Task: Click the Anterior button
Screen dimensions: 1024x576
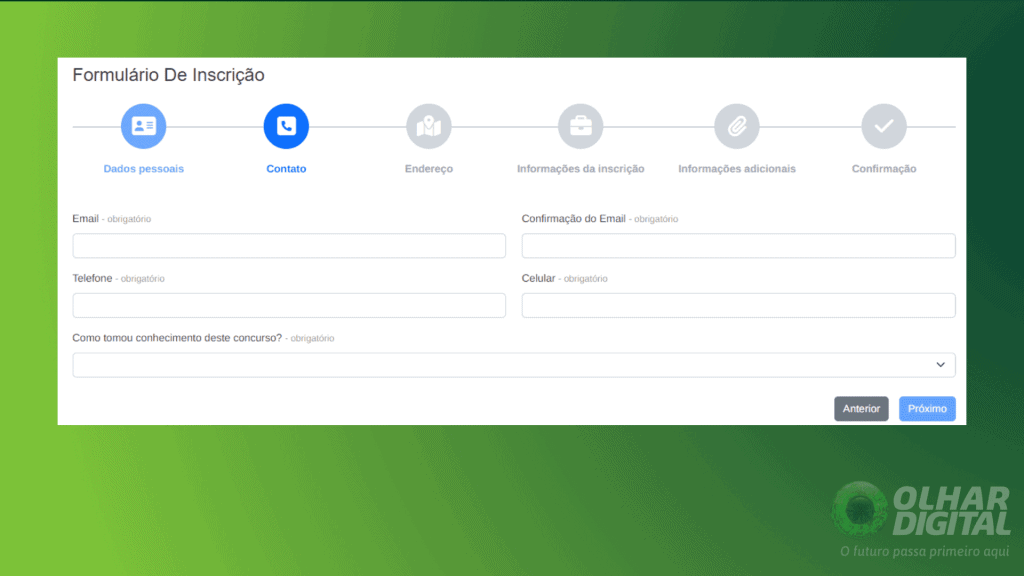Action: click(861, 409)
